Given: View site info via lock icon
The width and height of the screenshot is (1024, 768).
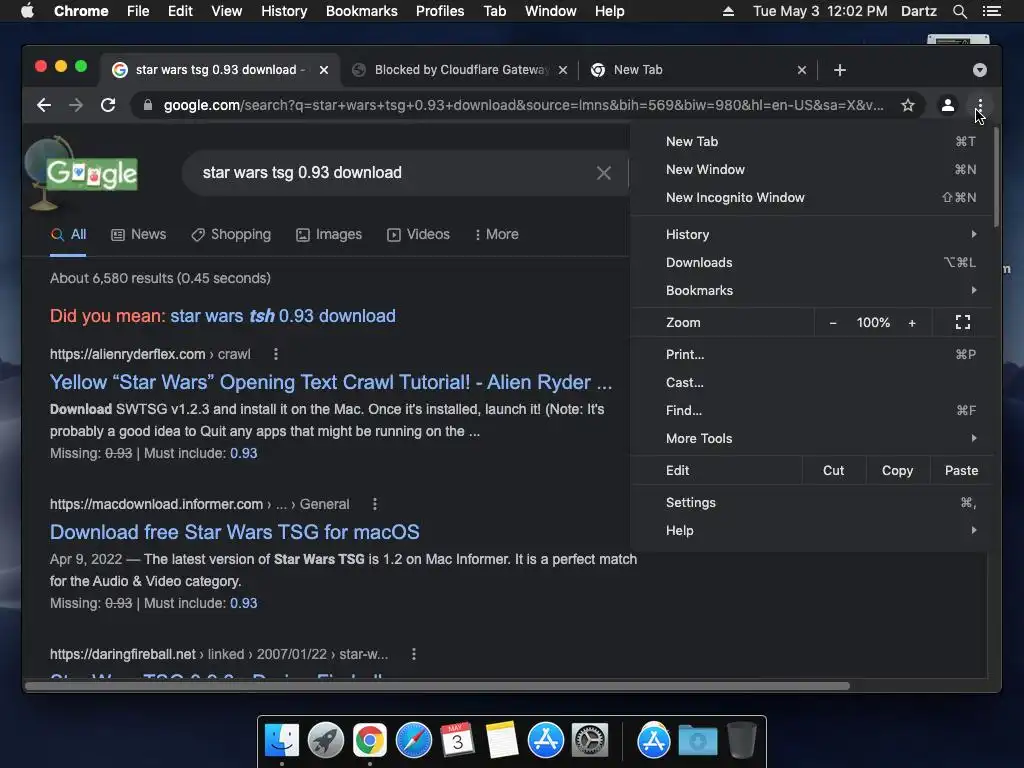Looking at the screenshot, I should [x=148, y=105].
